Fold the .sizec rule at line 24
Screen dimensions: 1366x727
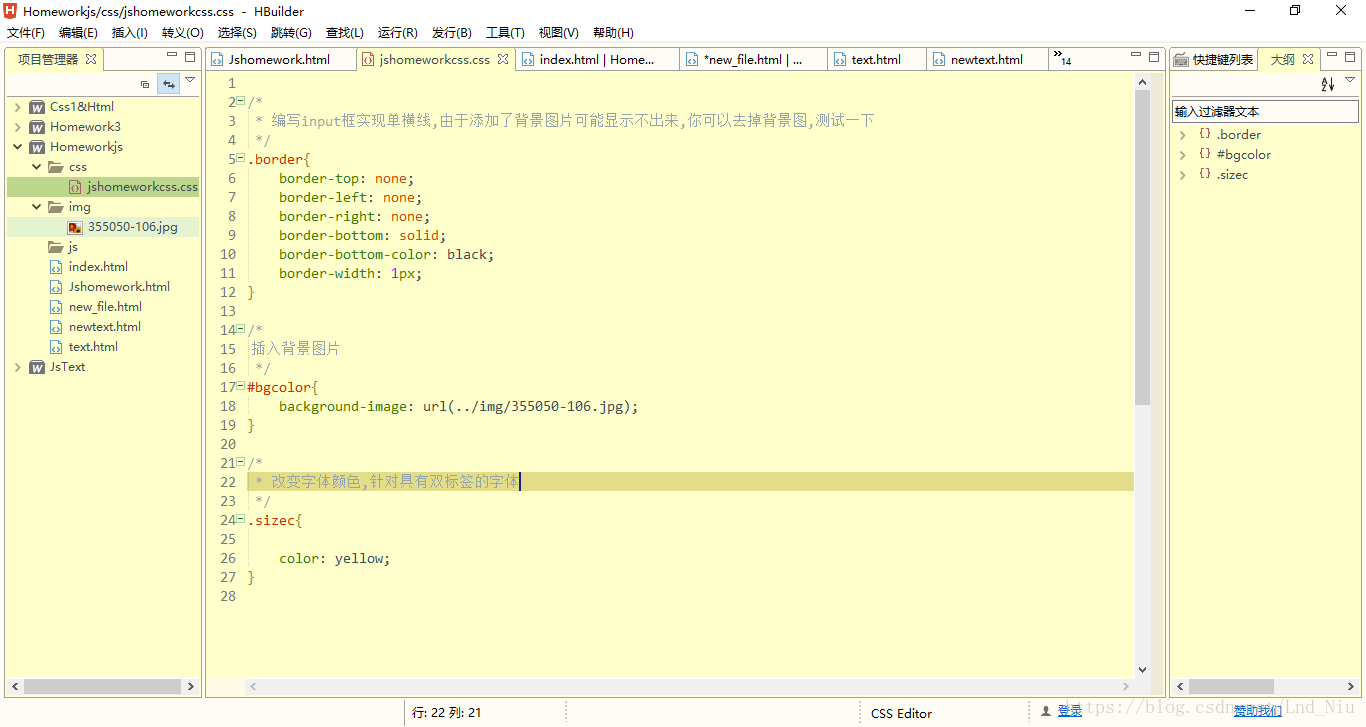pos(241,520)
